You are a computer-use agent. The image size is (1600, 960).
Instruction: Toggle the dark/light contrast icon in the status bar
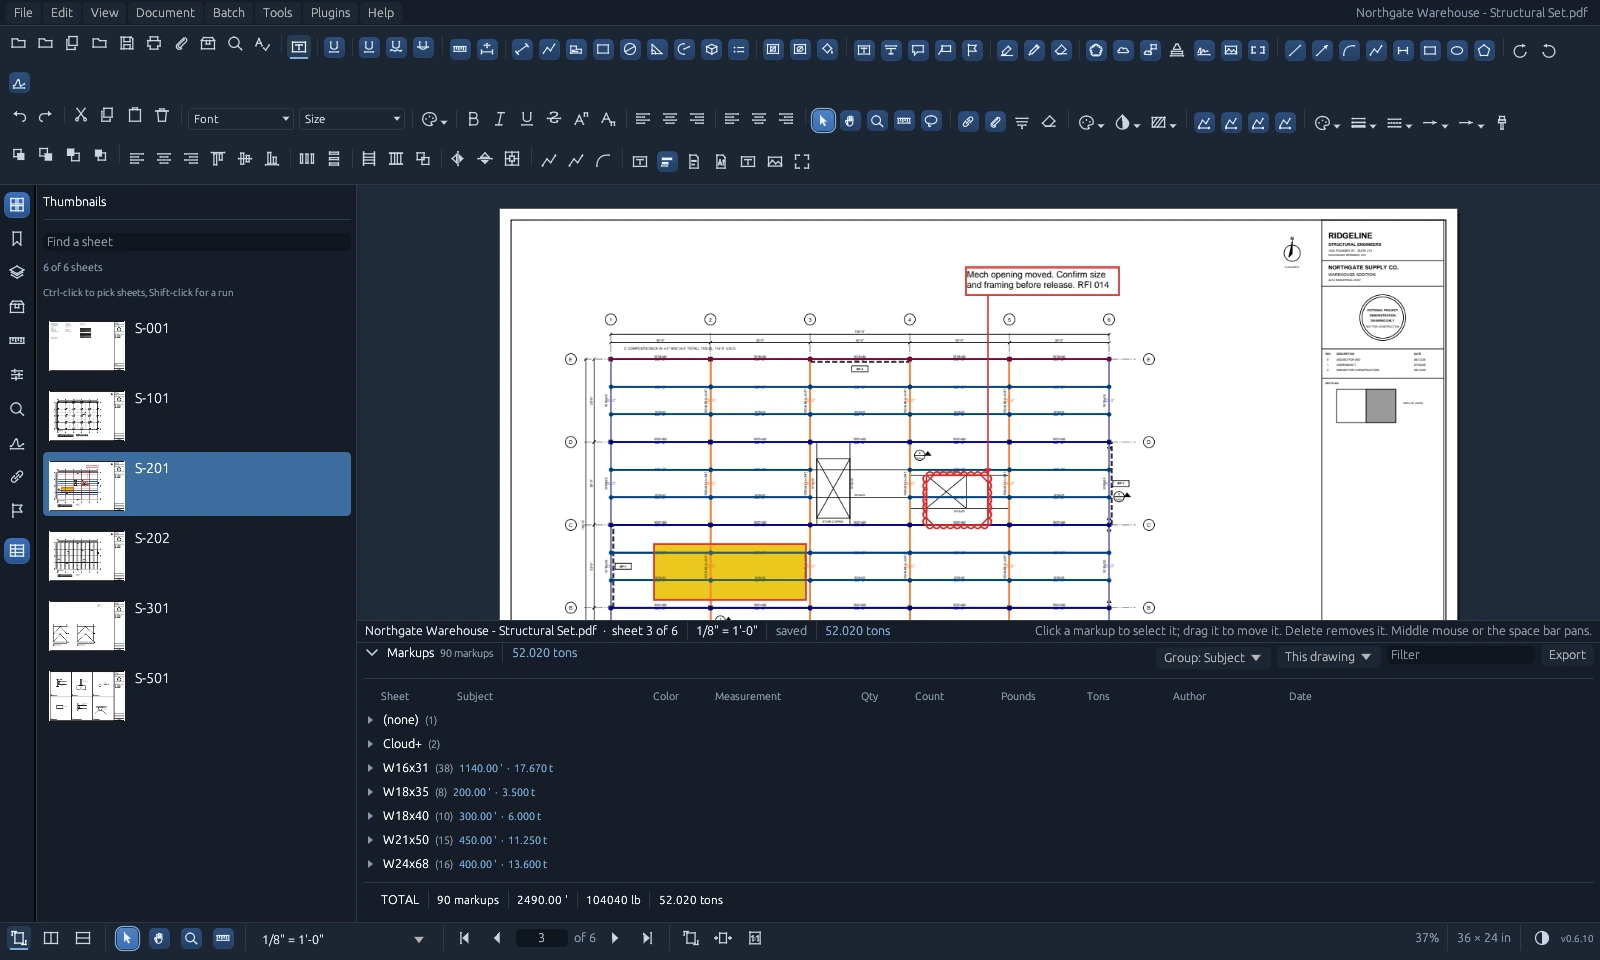[1542, 938]
